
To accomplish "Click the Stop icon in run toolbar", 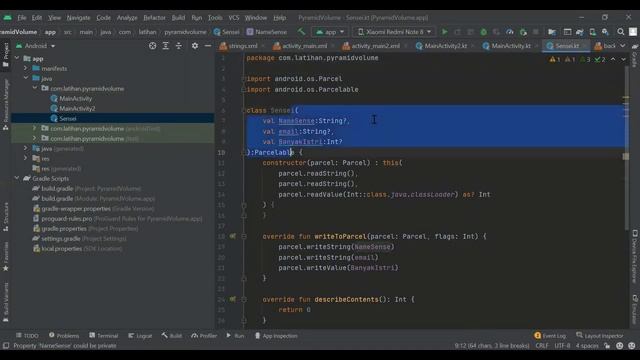I will point(536,32).
